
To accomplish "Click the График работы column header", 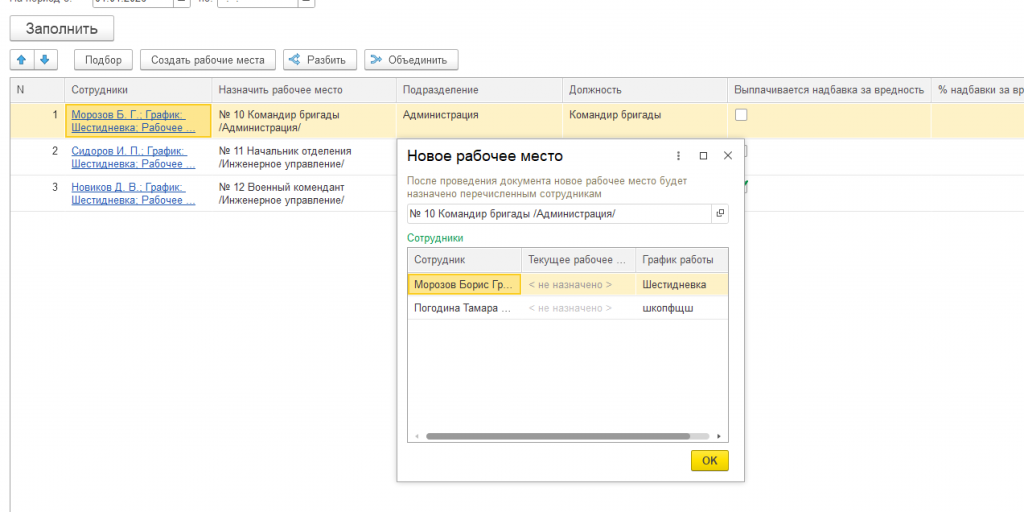I will tap(681, 260).
